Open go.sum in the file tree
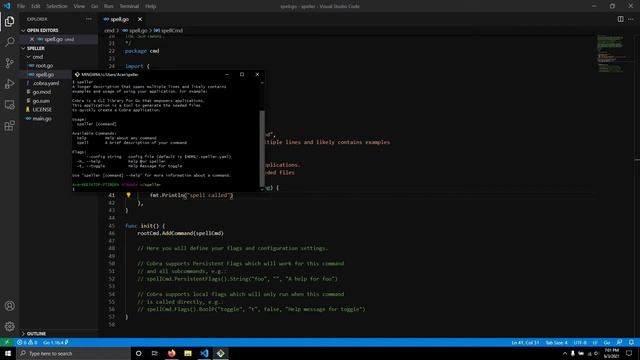Screen dimensions: 640x360 [x=41, y=101]
